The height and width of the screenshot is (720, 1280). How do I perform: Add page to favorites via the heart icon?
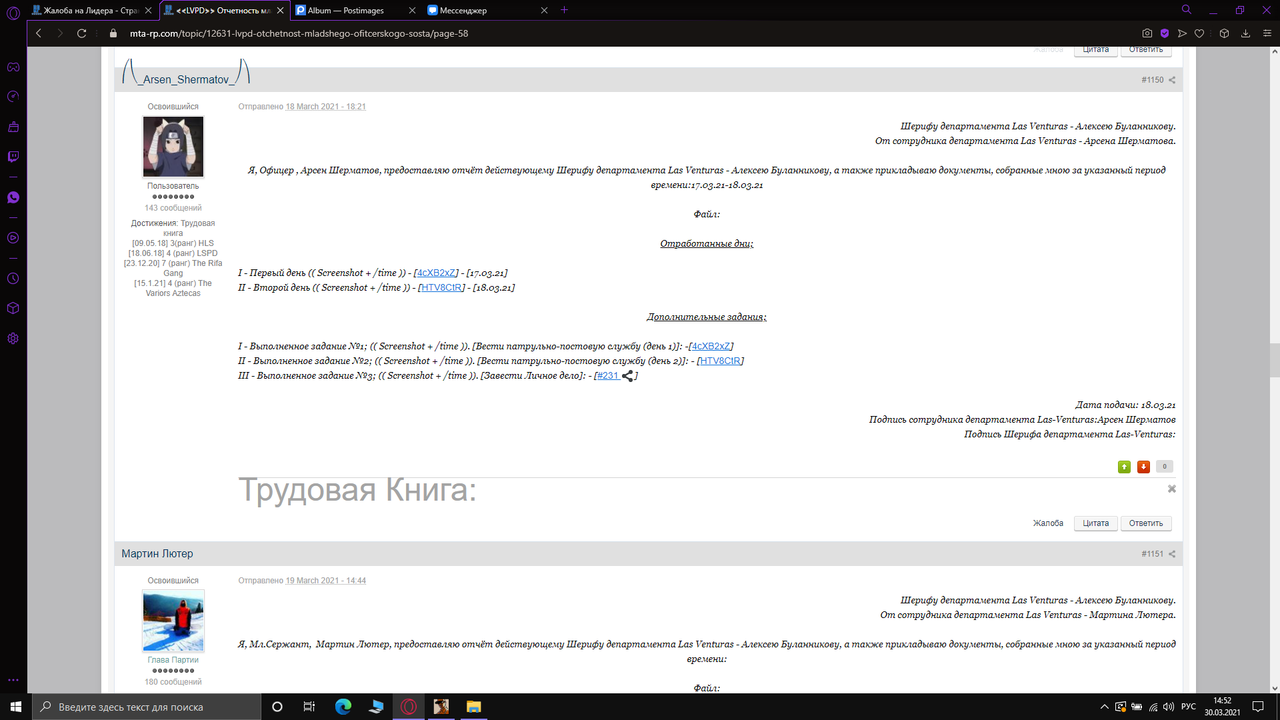point(1200,33)
